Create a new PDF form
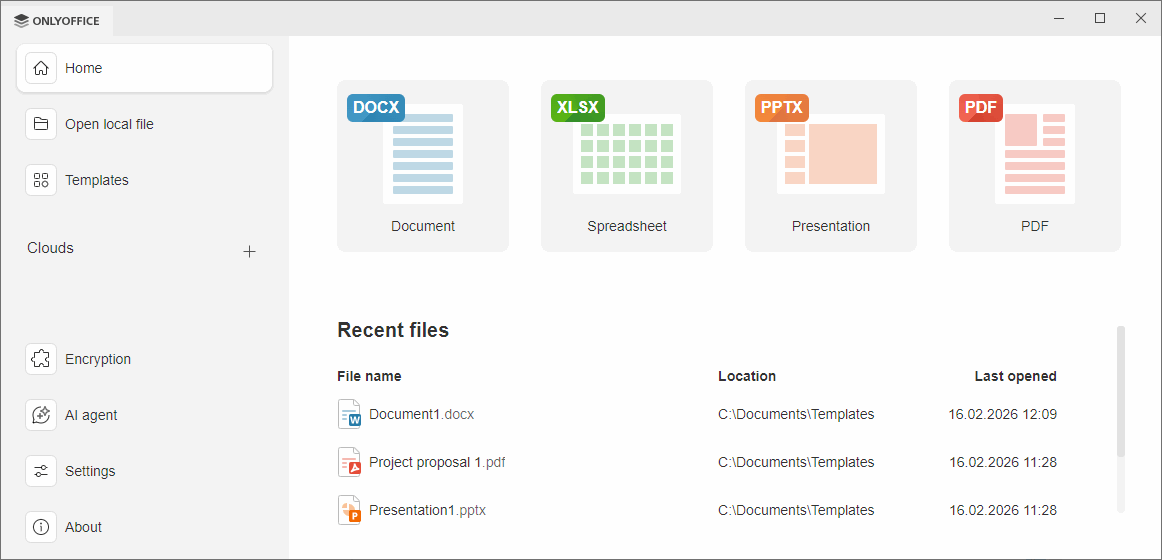Screen dimensions: 1162x560 pos(1035,166)
